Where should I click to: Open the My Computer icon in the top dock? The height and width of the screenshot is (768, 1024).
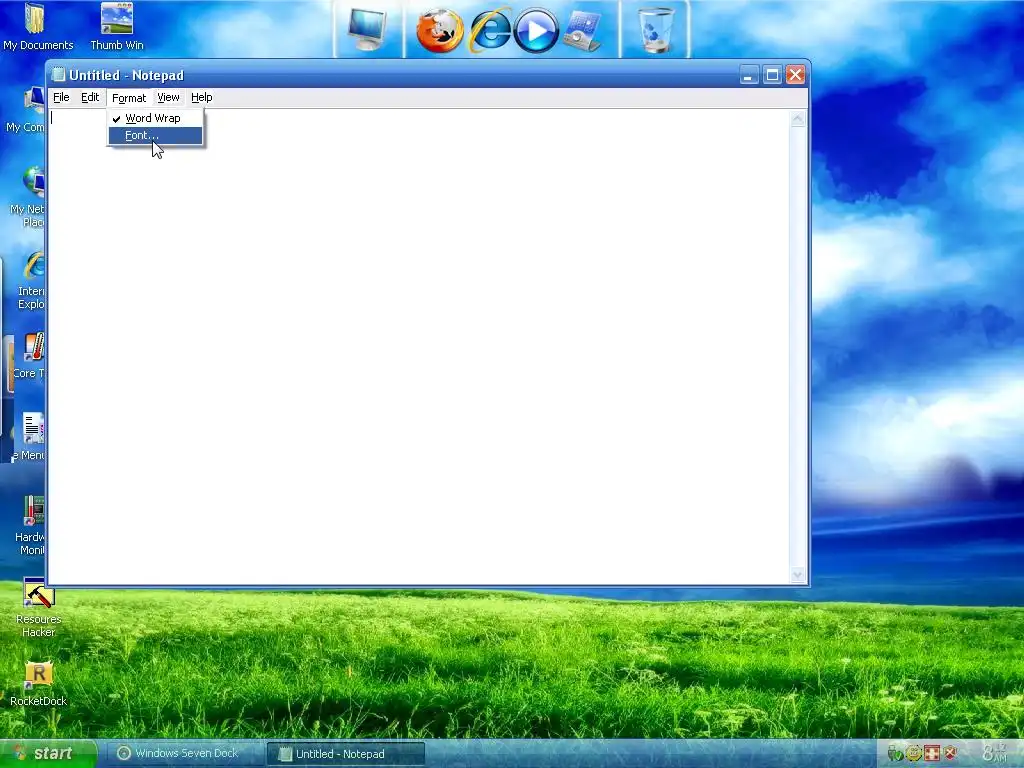pyautogui.click(x=367, y=29)
